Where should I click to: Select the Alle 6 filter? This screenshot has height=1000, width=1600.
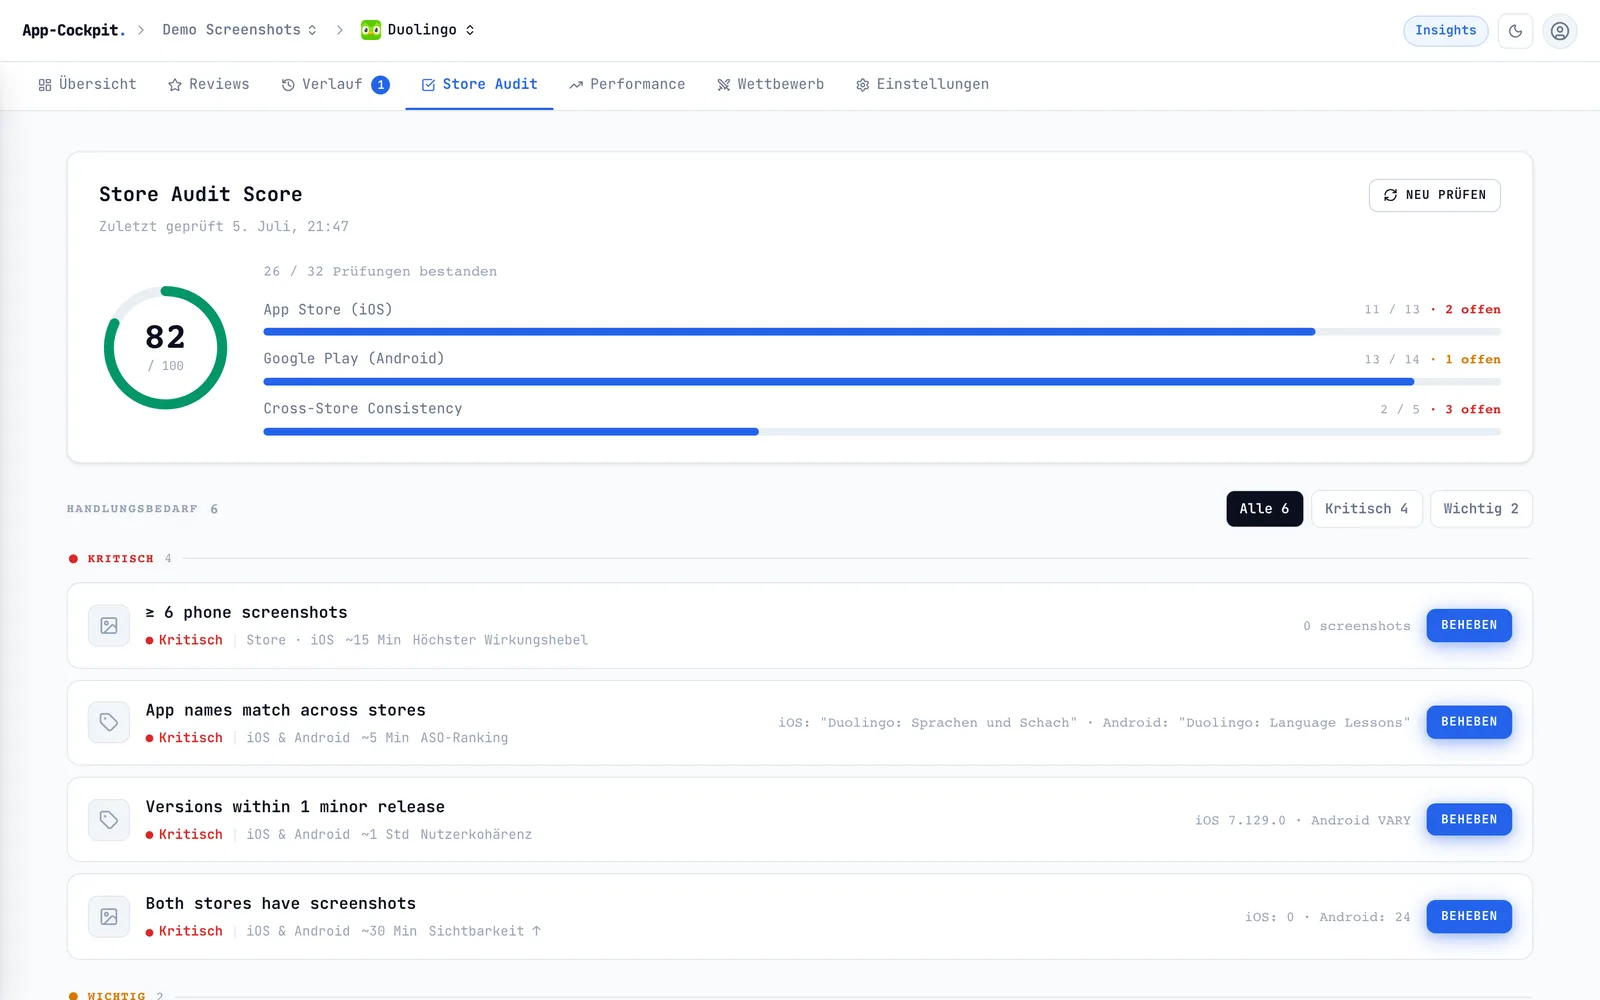[1264, 509]
